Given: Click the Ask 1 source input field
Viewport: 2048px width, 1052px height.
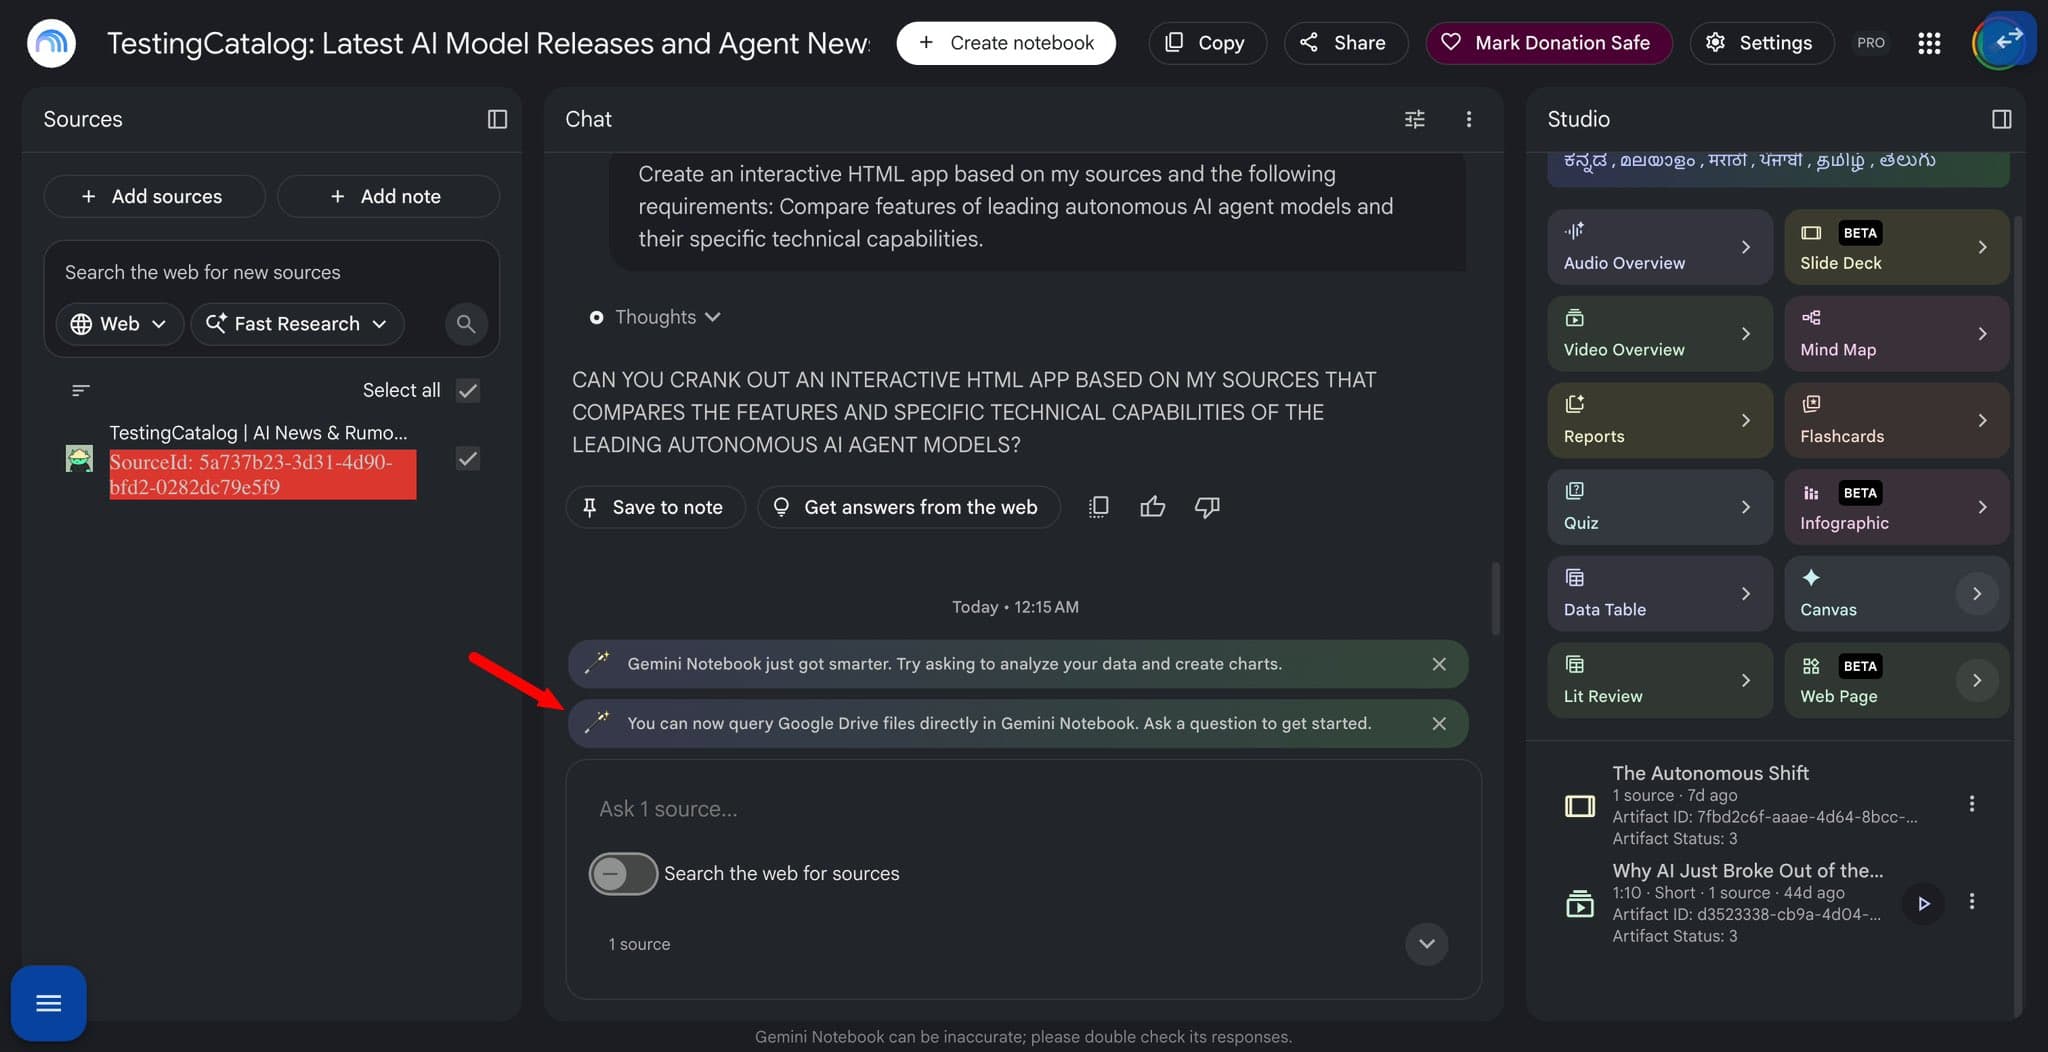Looking at the screenshot, I should (1022, 809).
